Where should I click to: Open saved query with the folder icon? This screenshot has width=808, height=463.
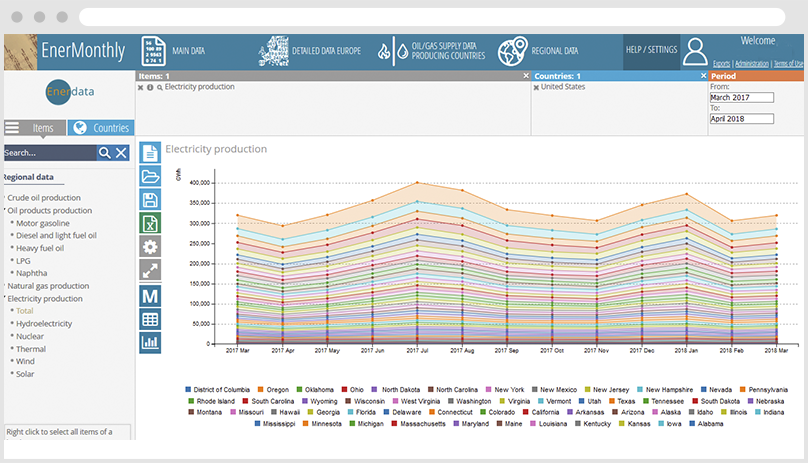[150, 177]
